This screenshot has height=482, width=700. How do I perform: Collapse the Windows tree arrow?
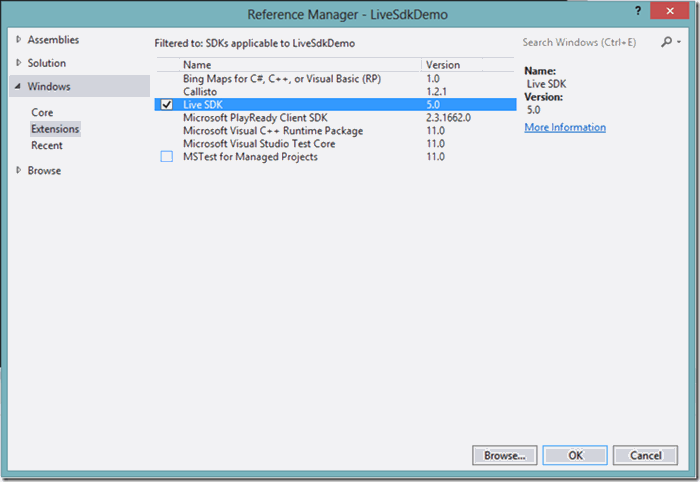pos(18,86)
